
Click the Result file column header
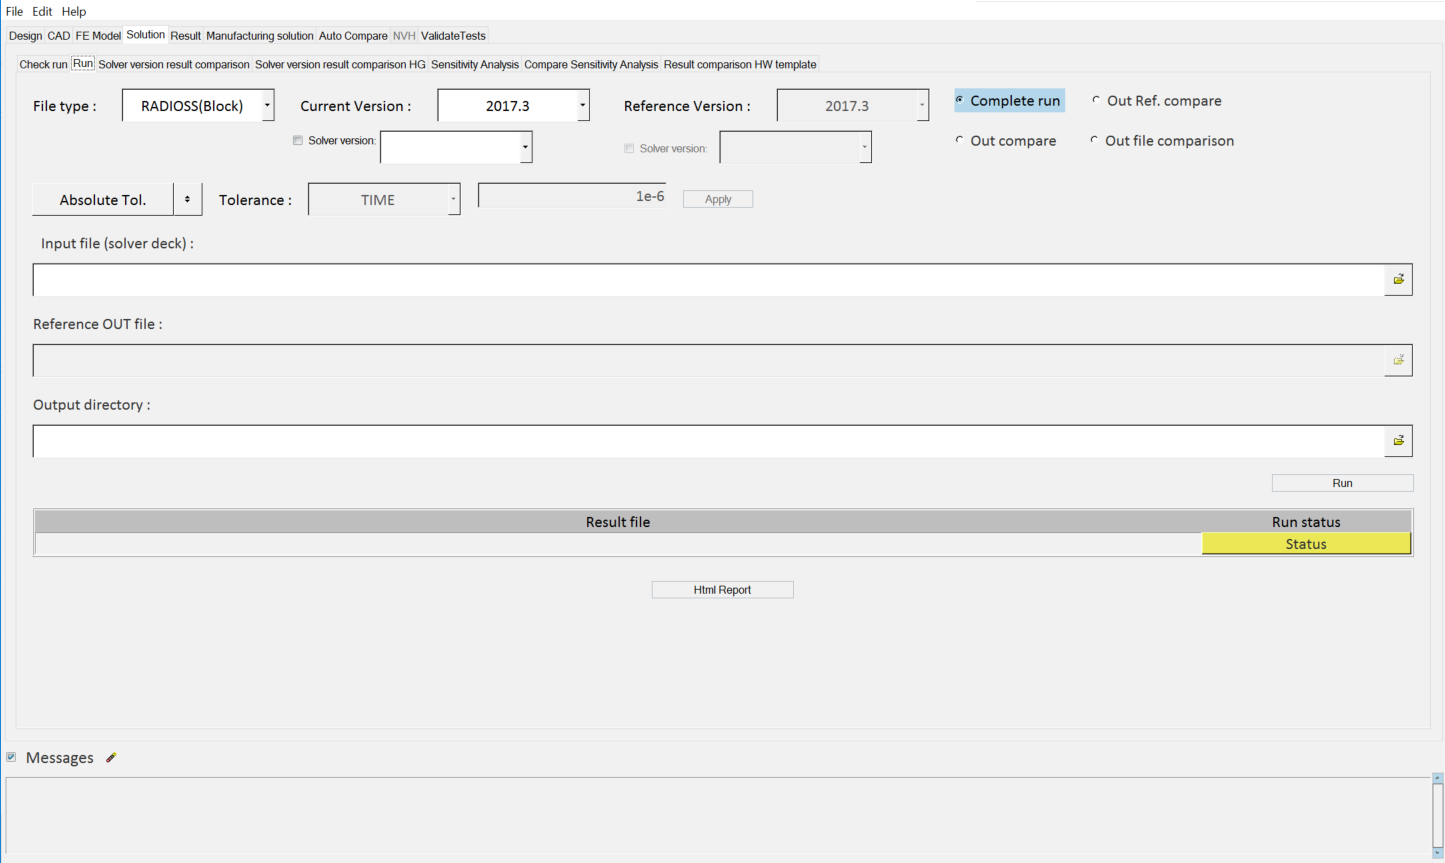(x=618, y=521)
